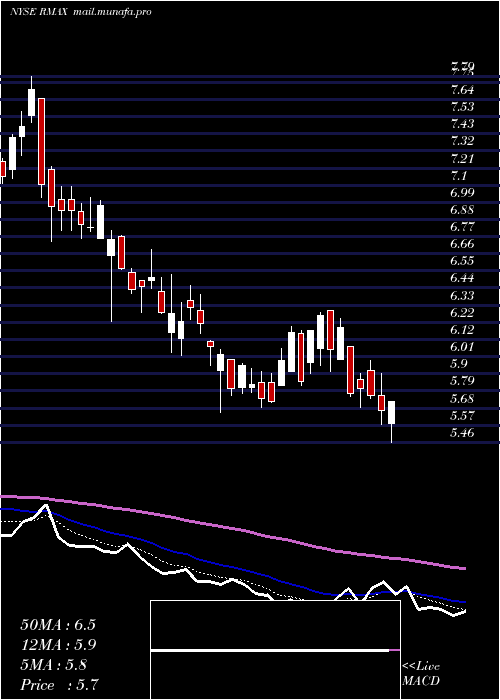Pick the 7.21 price axis value
500x700 pixels.
click(462, 158)
